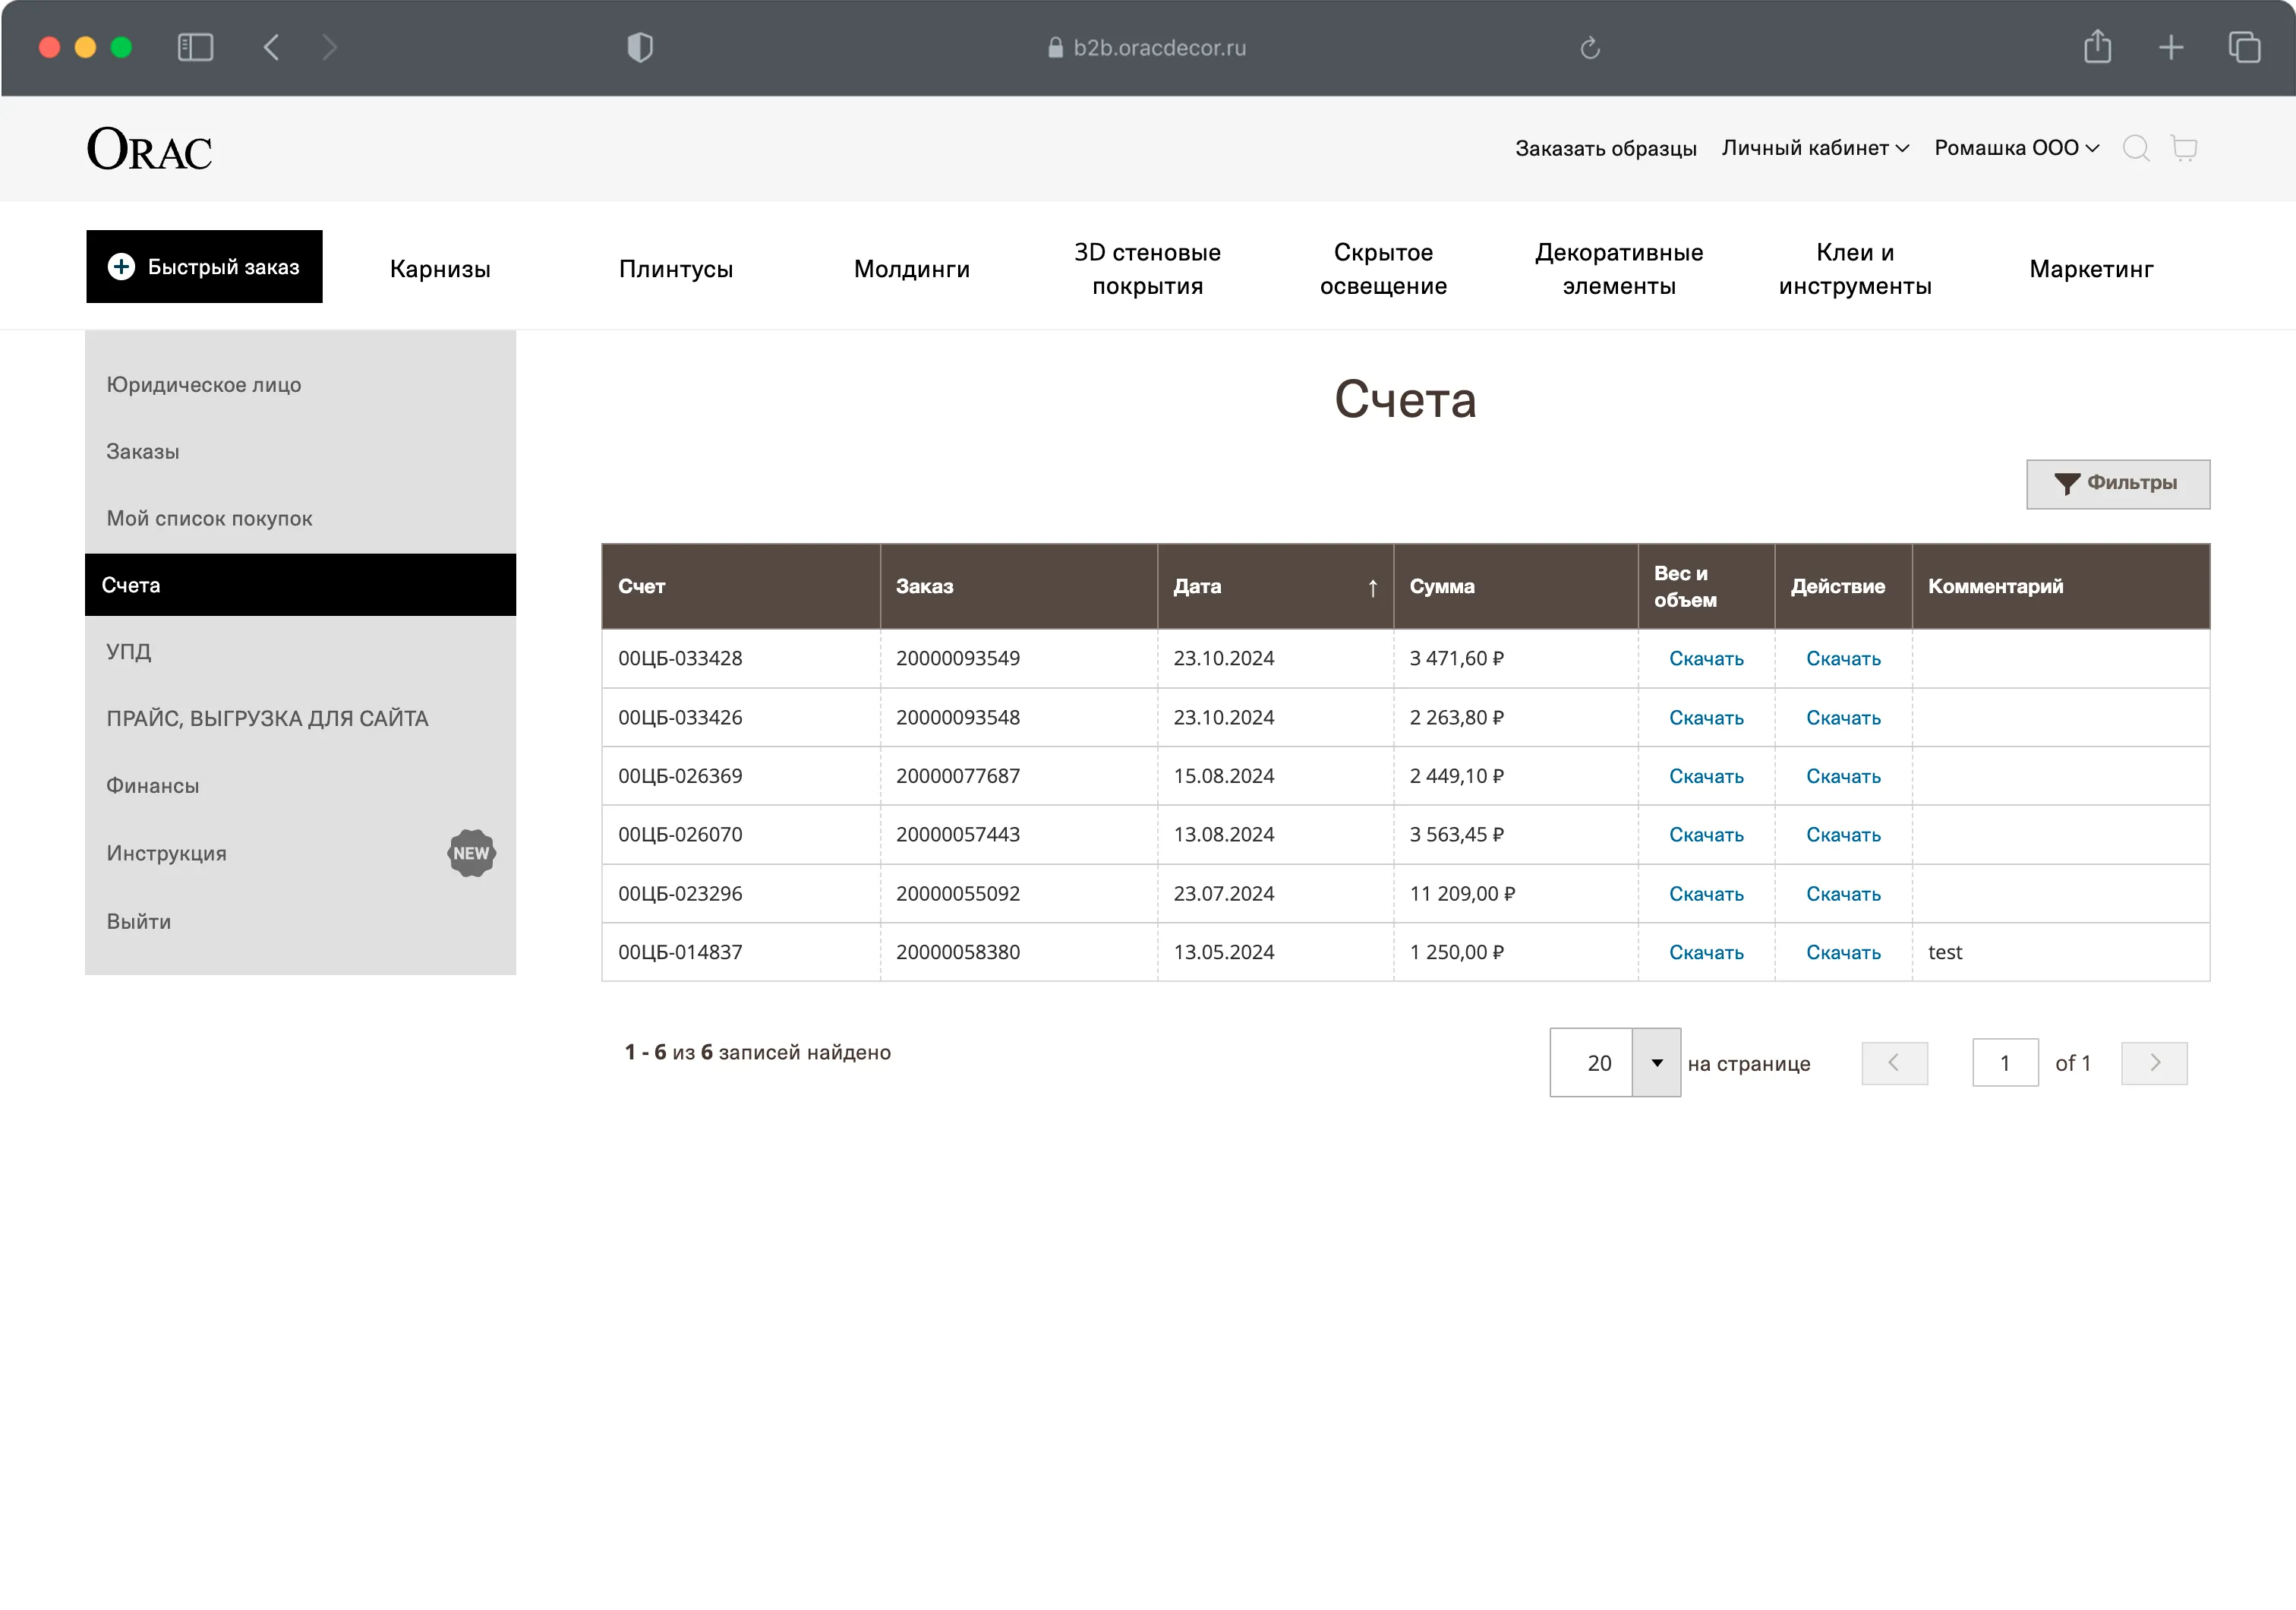Click the ORAC logo

coord(150,149)
